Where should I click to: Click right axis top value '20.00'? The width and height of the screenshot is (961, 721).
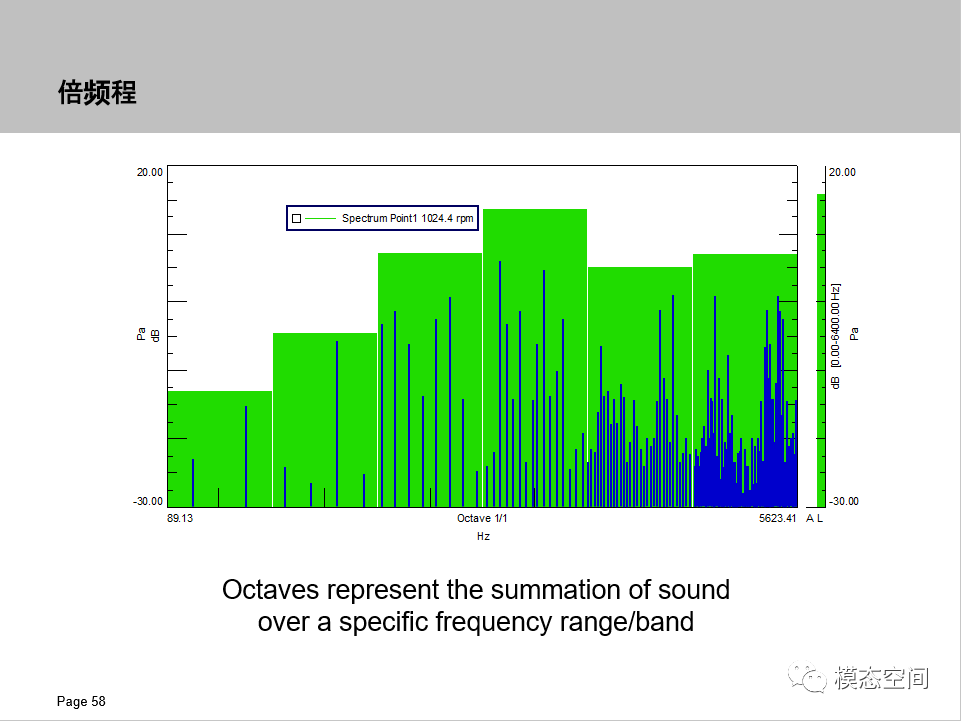click(x=842, y=172)
